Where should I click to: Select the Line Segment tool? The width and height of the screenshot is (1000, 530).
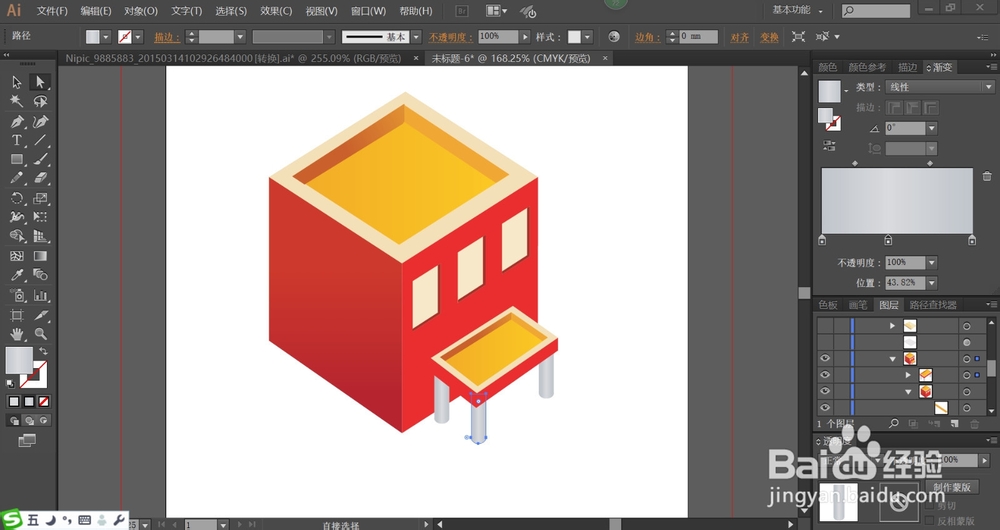click(x=40, y=140)
